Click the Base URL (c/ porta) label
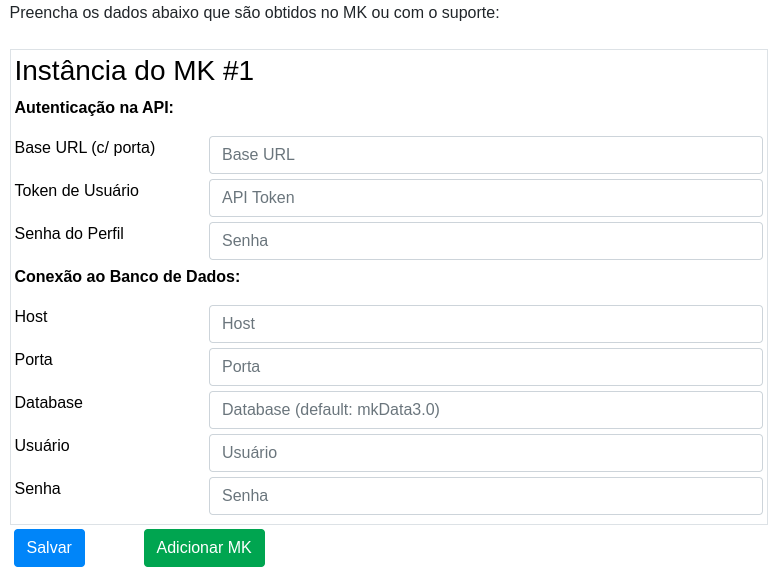778x574 pixels. click(x=85, y=148)
